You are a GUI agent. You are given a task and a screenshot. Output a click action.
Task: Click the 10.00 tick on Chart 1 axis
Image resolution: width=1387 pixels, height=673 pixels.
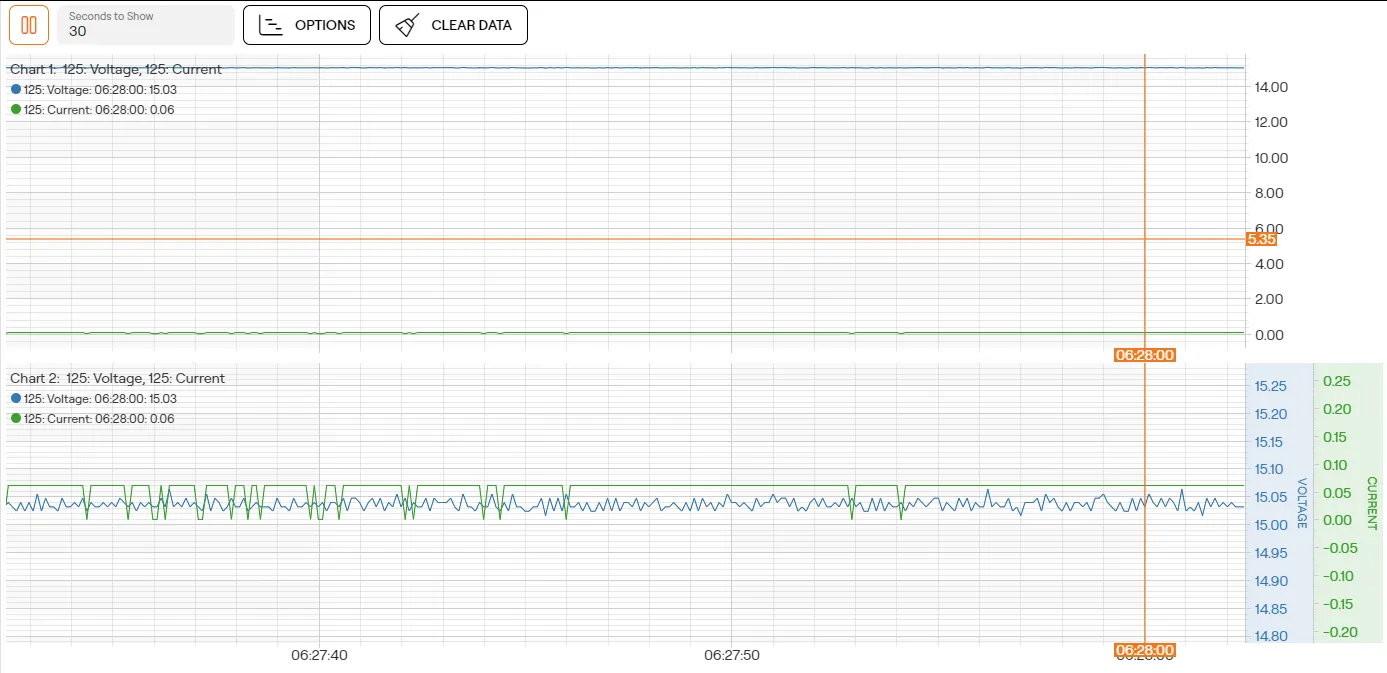[1271, 158]
